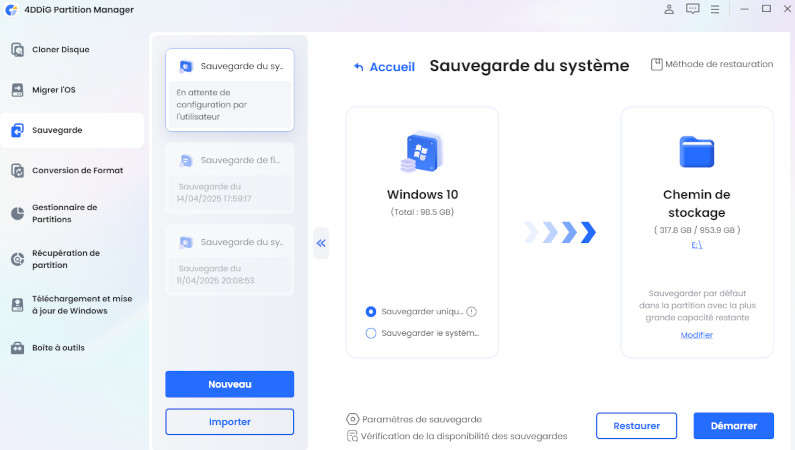This screenshot has height=450, width=795.
Task: Click the Téléchargement et mise à jour icon
Action: coord(17,305)
